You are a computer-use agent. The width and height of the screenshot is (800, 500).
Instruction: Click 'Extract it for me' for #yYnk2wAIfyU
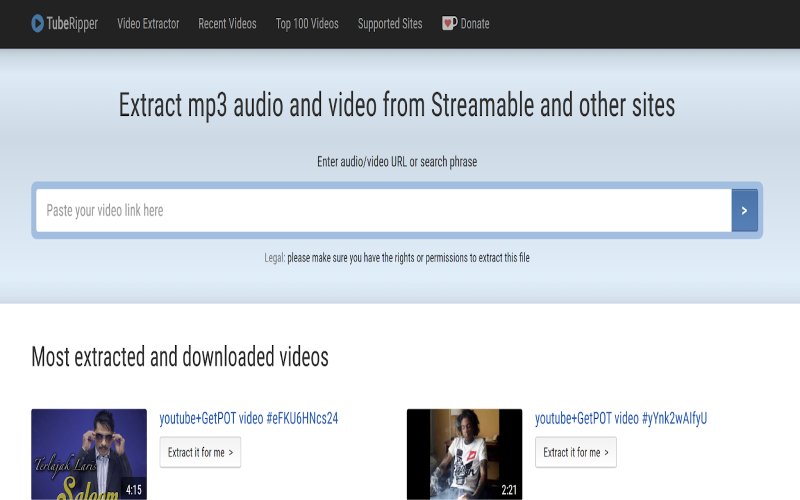coord(576,452)
